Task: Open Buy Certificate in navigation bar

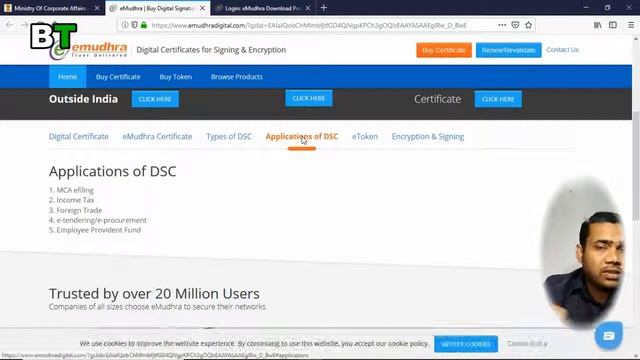Action: pyautogui.click(x=118, y=77)
